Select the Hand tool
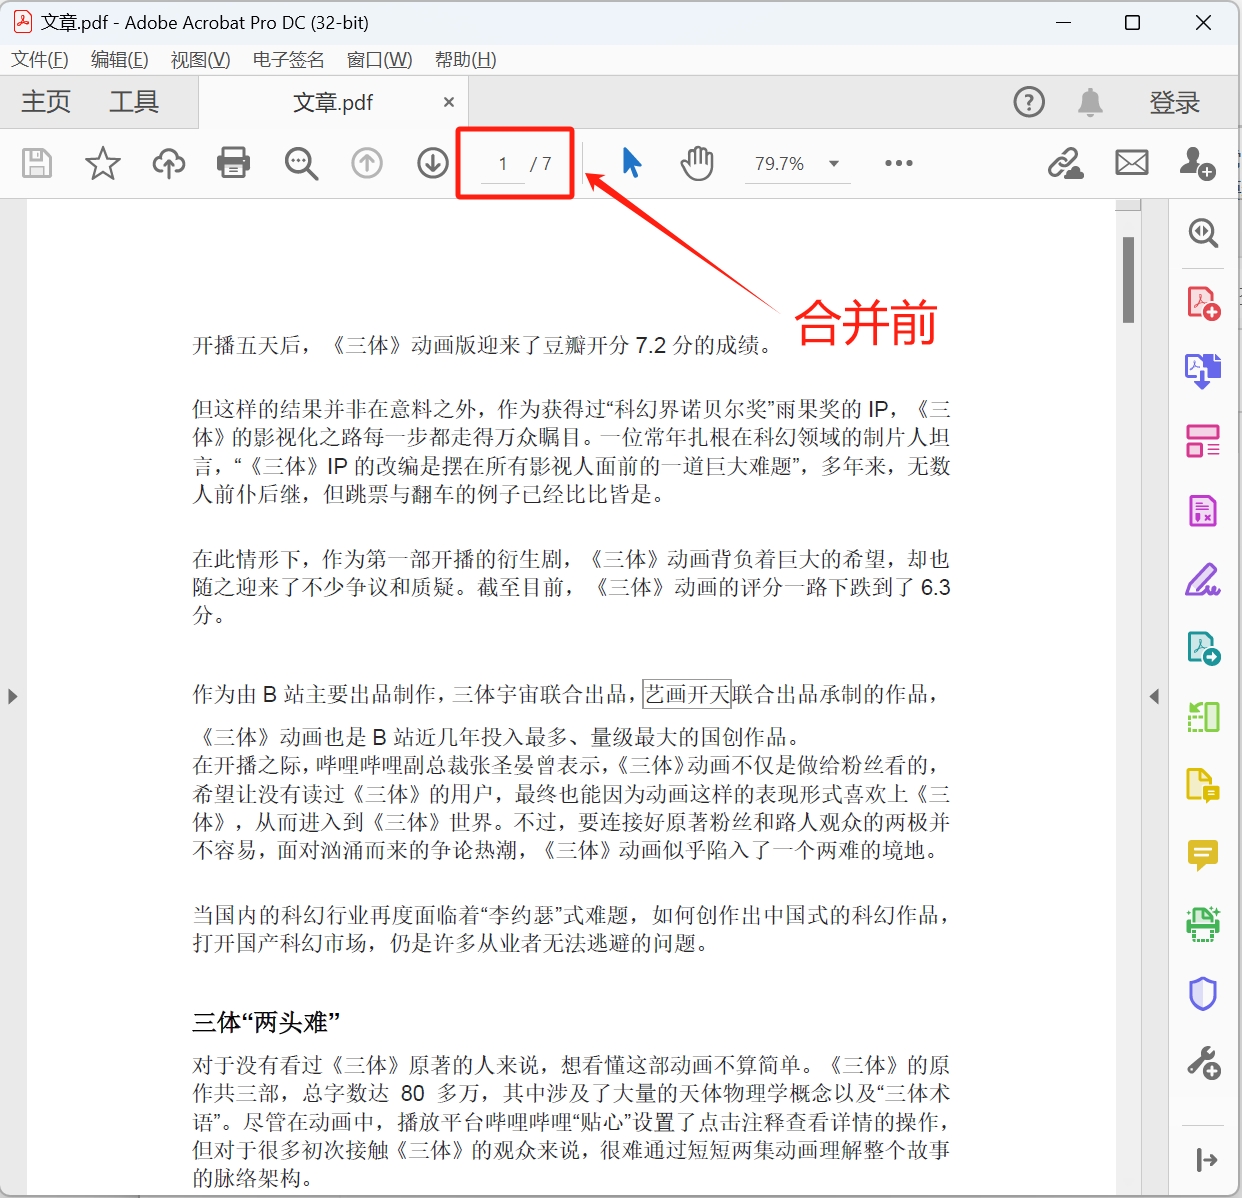Screen dimensions: 1242x1198 697,163
